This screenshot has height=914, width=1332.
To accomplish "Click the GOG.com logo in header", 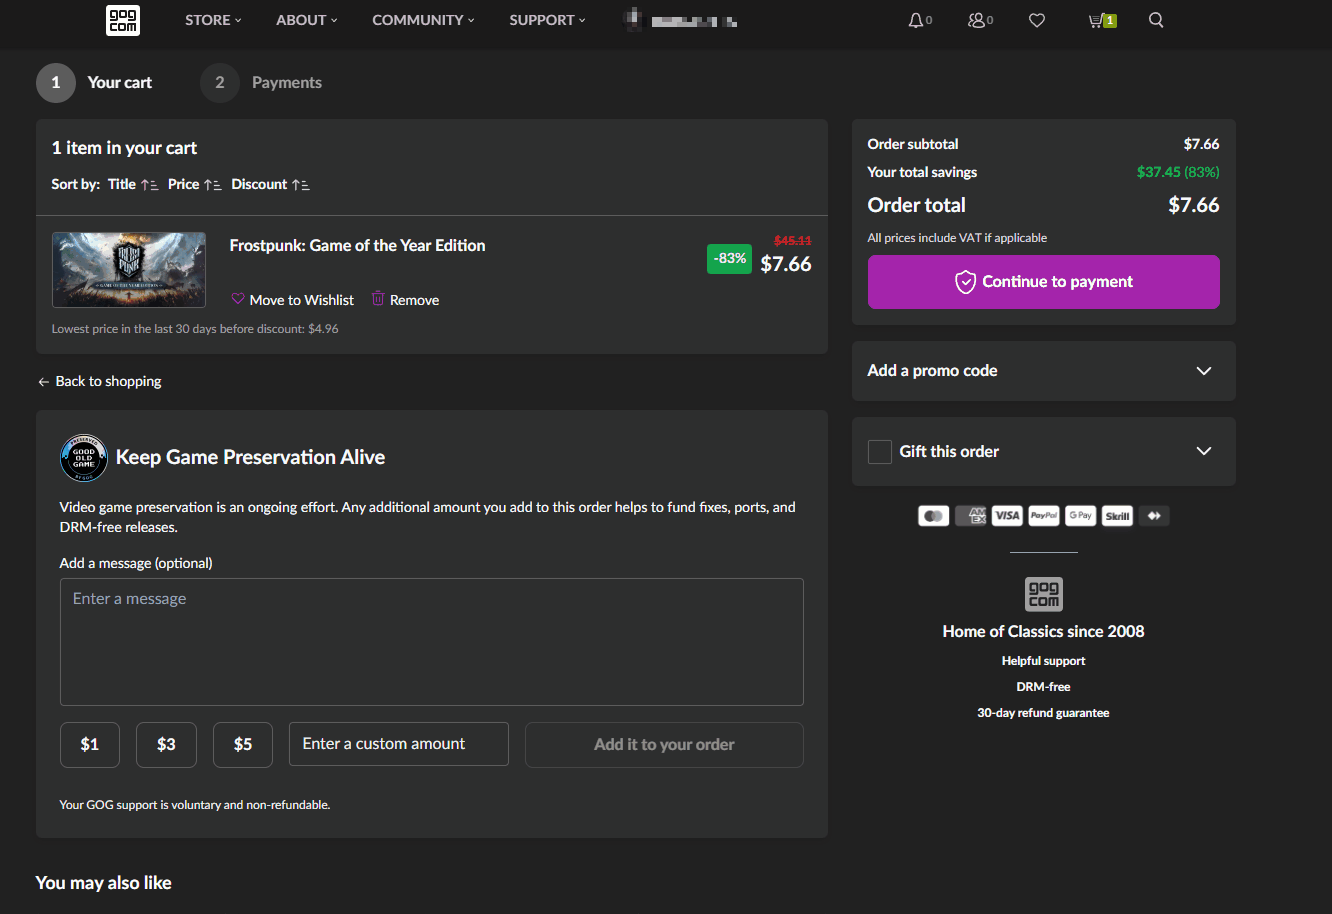I will pyautogui.click(x=122, y=20).
